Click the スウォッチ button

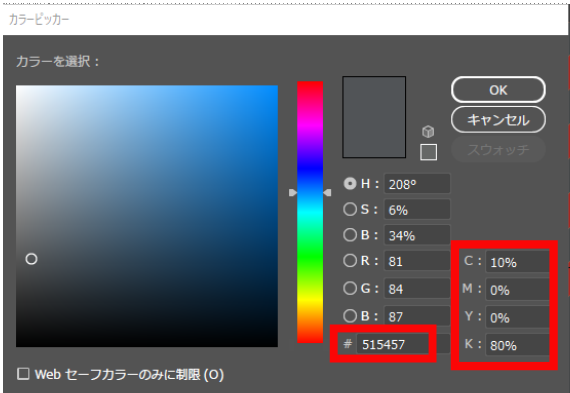coord(498,149)
